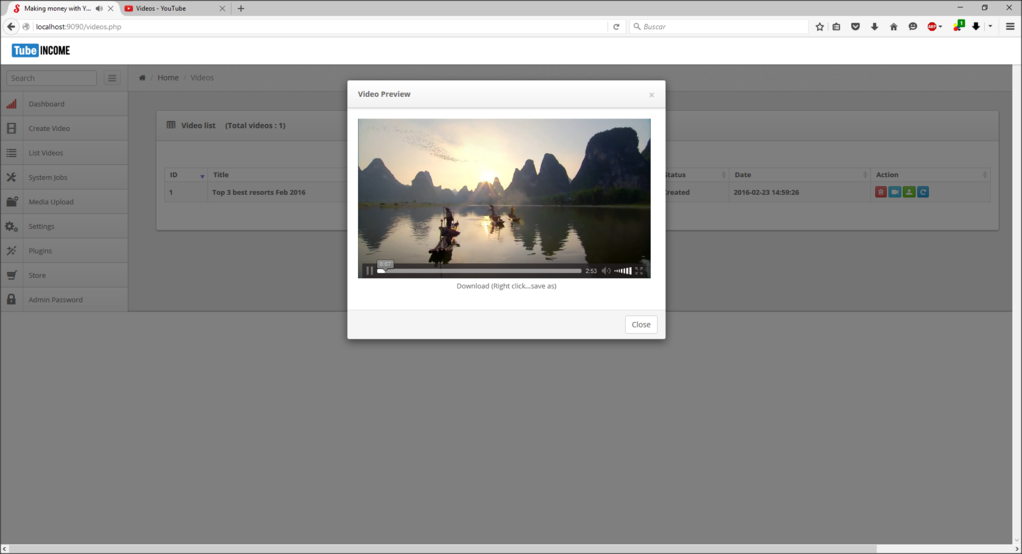This screenshot has height=554, width=1022.
Task: Click the Store shopping cart icon
Action: (x=11, y=275)
